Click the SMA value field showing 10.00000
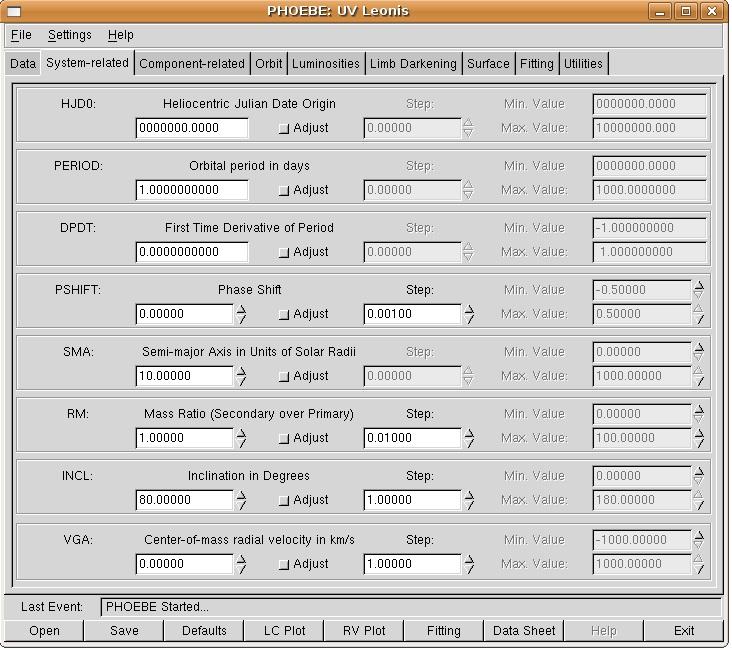This screenshot has height=650, width=732. [x=184, y=376]
